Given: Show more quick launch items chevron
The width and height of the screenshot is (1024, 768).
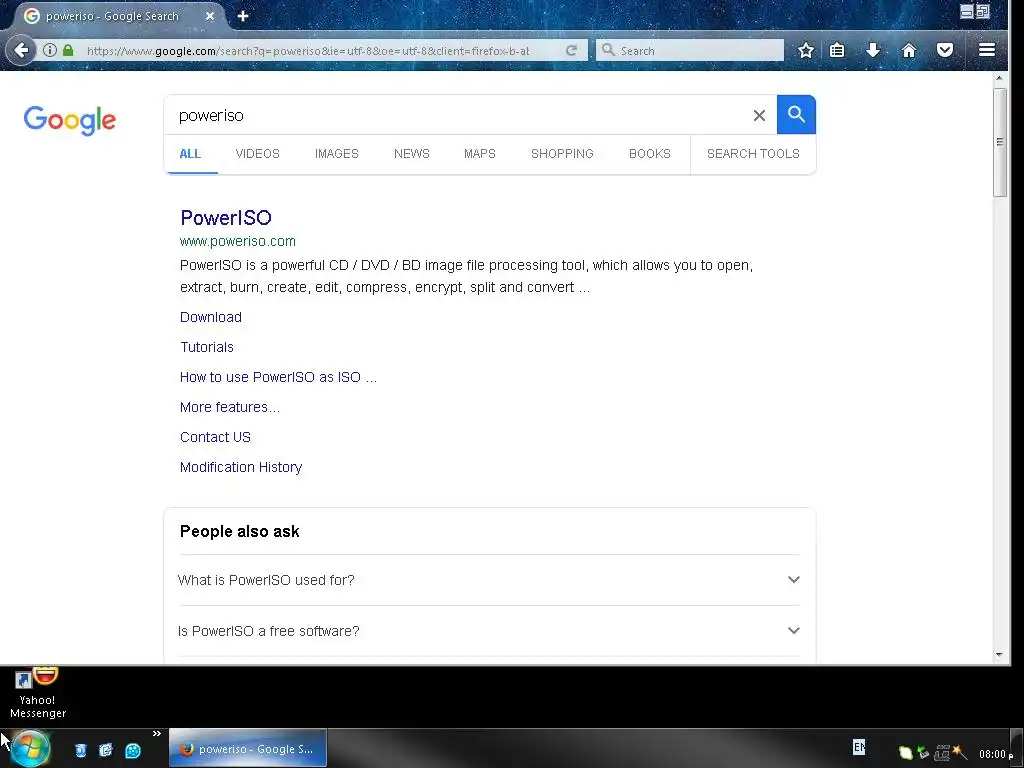Looking at the screenshot, I should click(157, 734).
